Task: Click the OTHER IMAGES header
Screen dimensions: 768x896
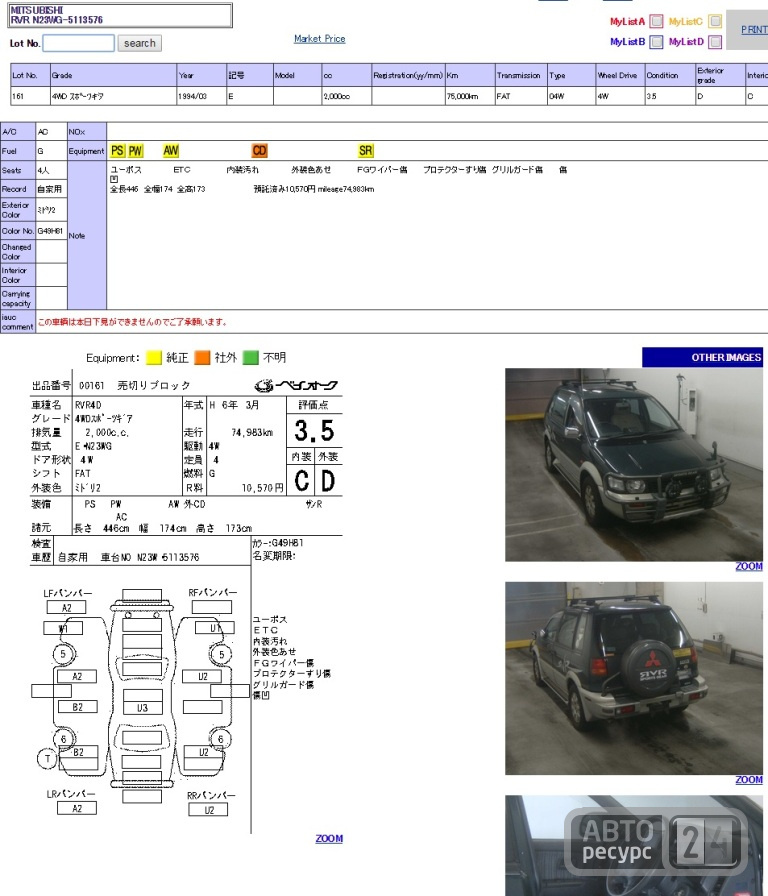Action: pos(702,357)
